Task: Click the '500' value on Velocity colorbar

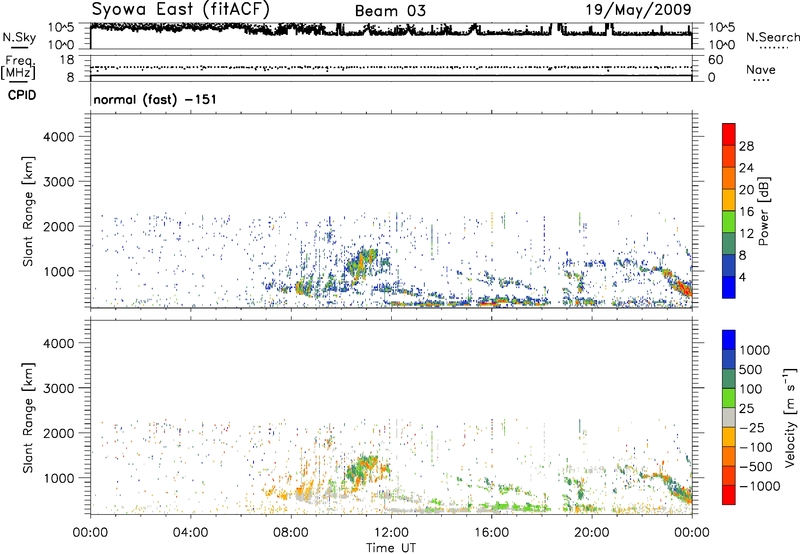Action: pos(752,369)
